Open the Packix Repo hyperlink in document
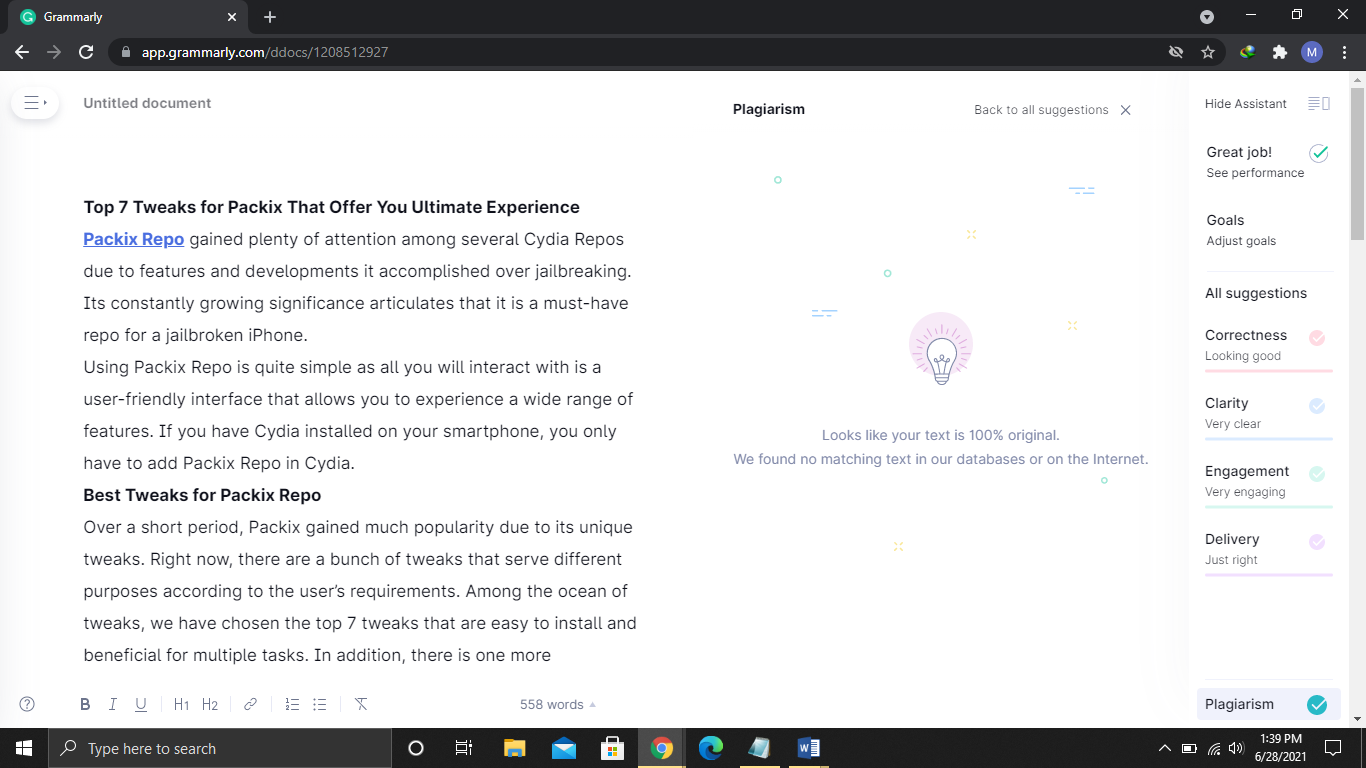Screen dimensions: 1366x768 134,239
